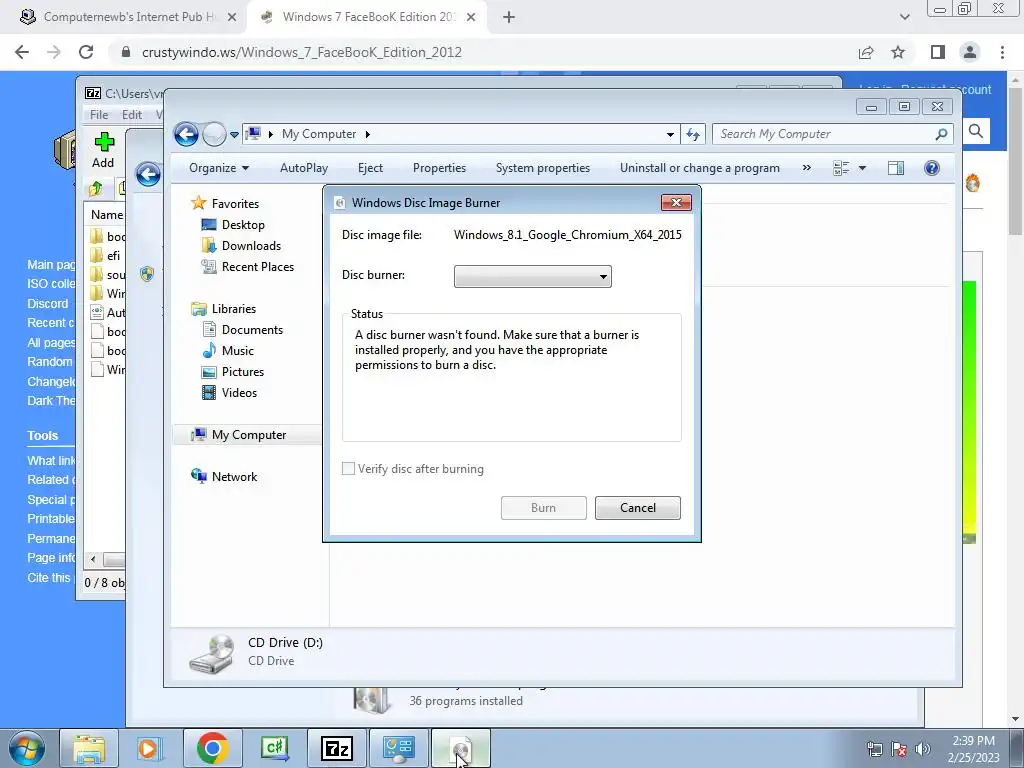Open a new Chrome tab
The width and height of the screenshot is (1024, 768).
(509, 18)
